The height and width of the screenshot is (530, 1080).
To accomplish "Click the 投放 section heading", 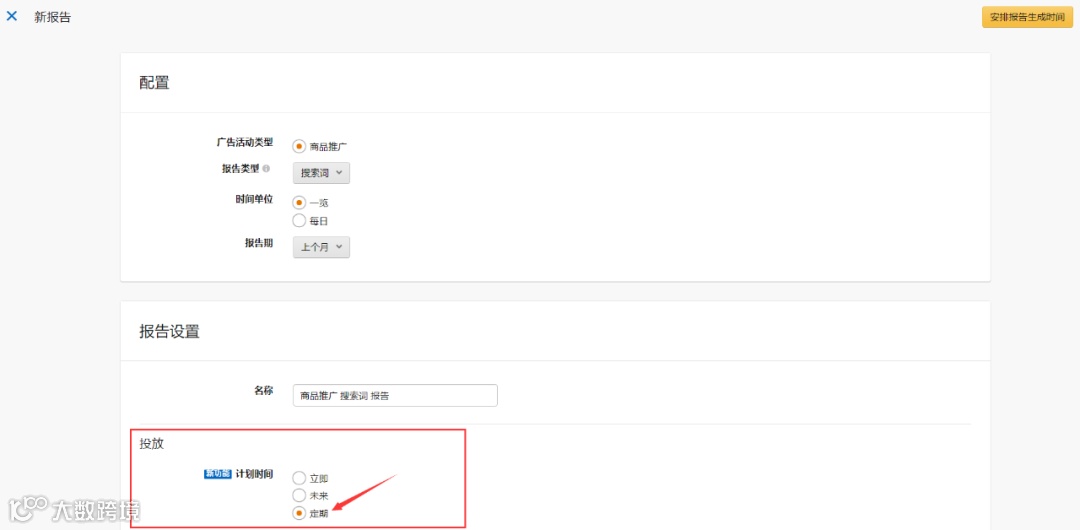I will [x=152, y=444].
